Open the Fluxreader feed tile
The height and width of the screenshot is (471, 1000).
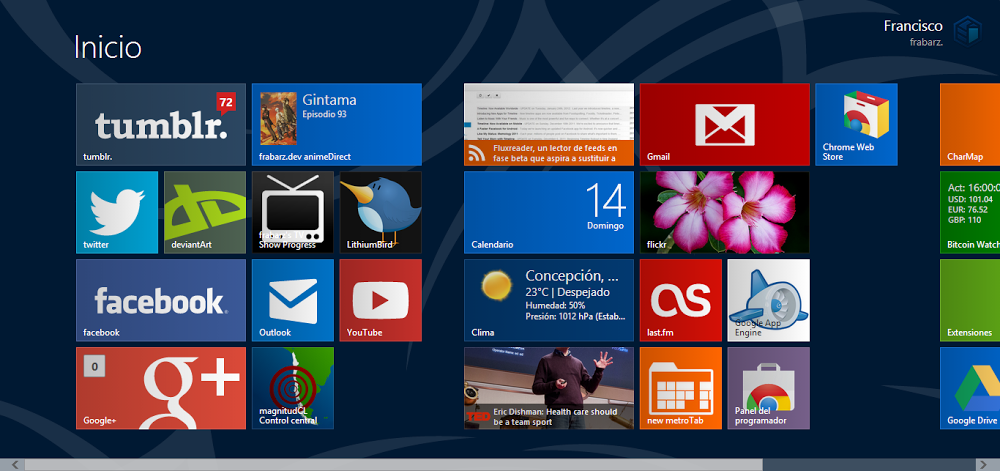point(549,124)
